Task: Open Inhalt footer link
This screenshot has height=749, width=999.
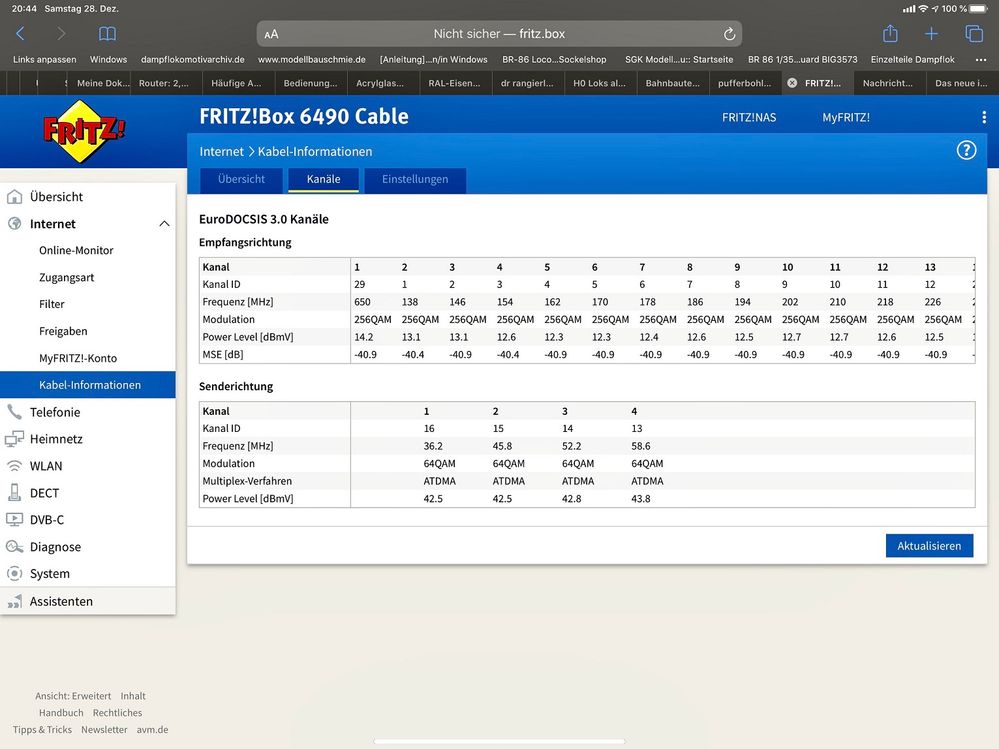Action: [x=133, y=696]
